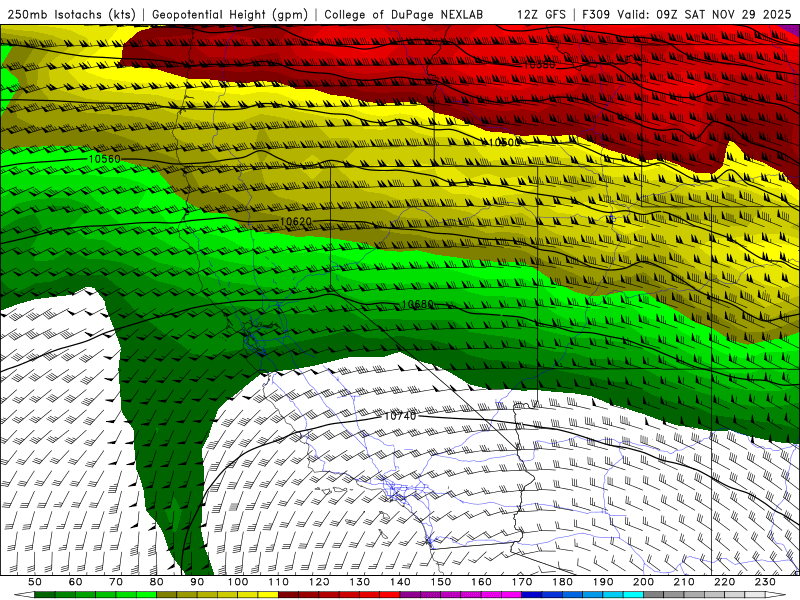Click the 10620 height contour label

click(x=296, y=221)
